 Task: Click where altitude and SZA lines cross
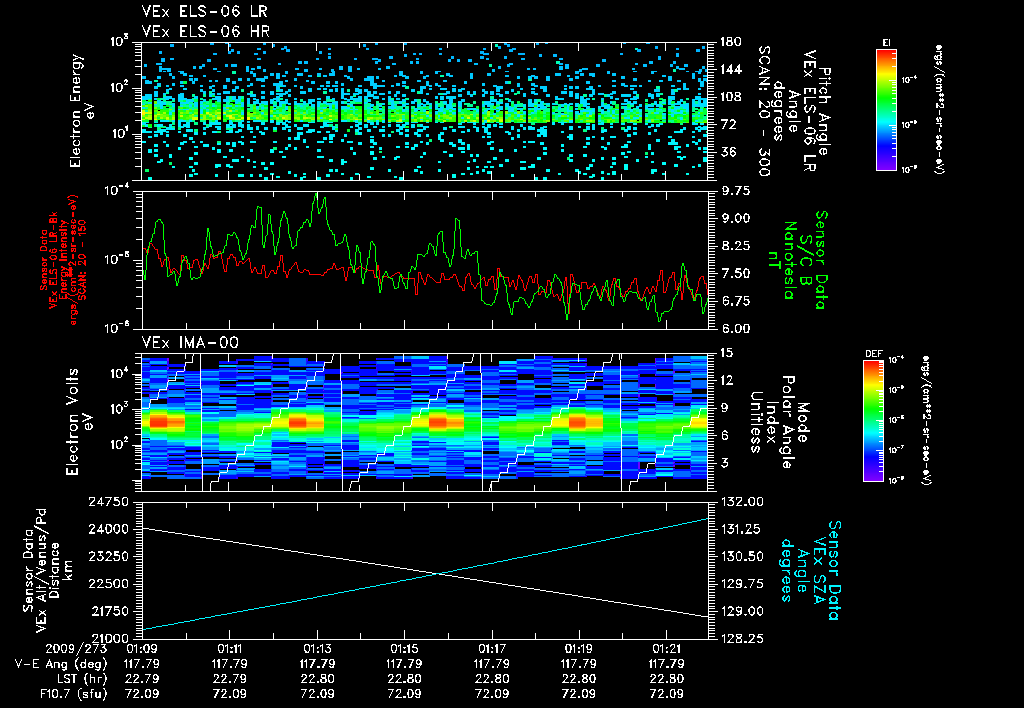(x=440, y=574)
